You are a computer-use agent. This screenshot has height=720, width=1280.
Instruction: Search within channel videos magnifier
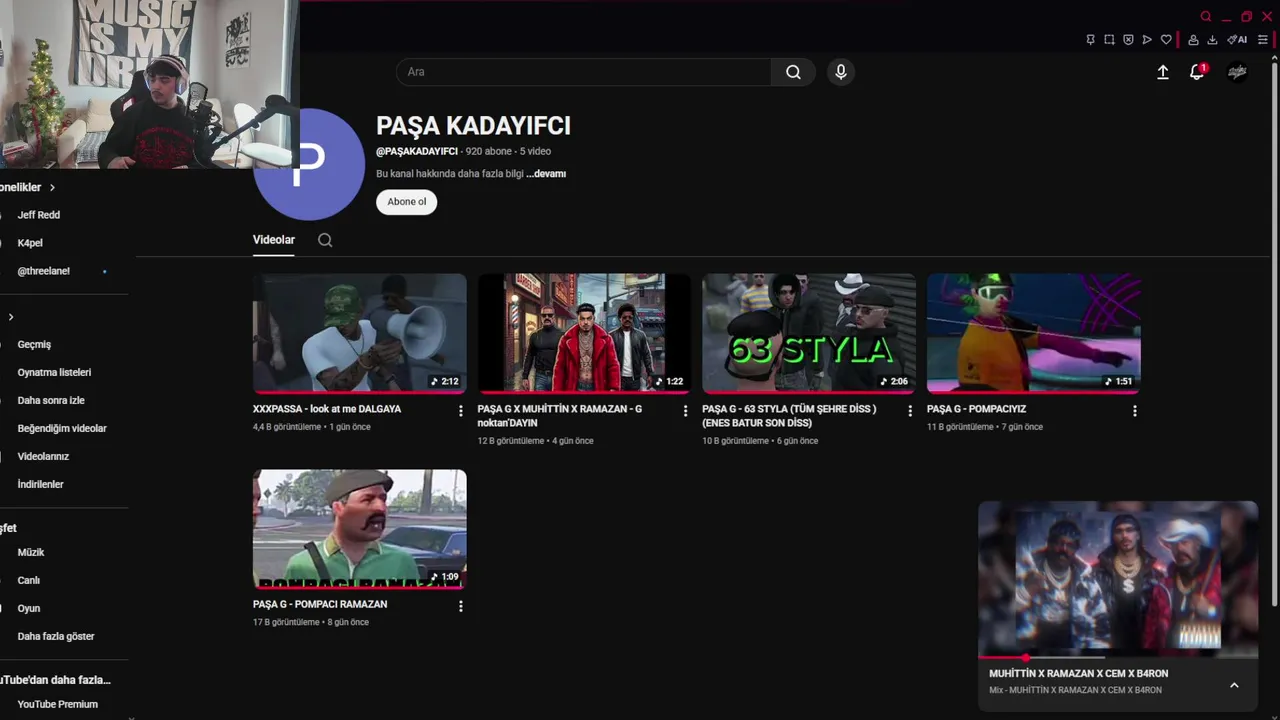click(x=325, y=240)
